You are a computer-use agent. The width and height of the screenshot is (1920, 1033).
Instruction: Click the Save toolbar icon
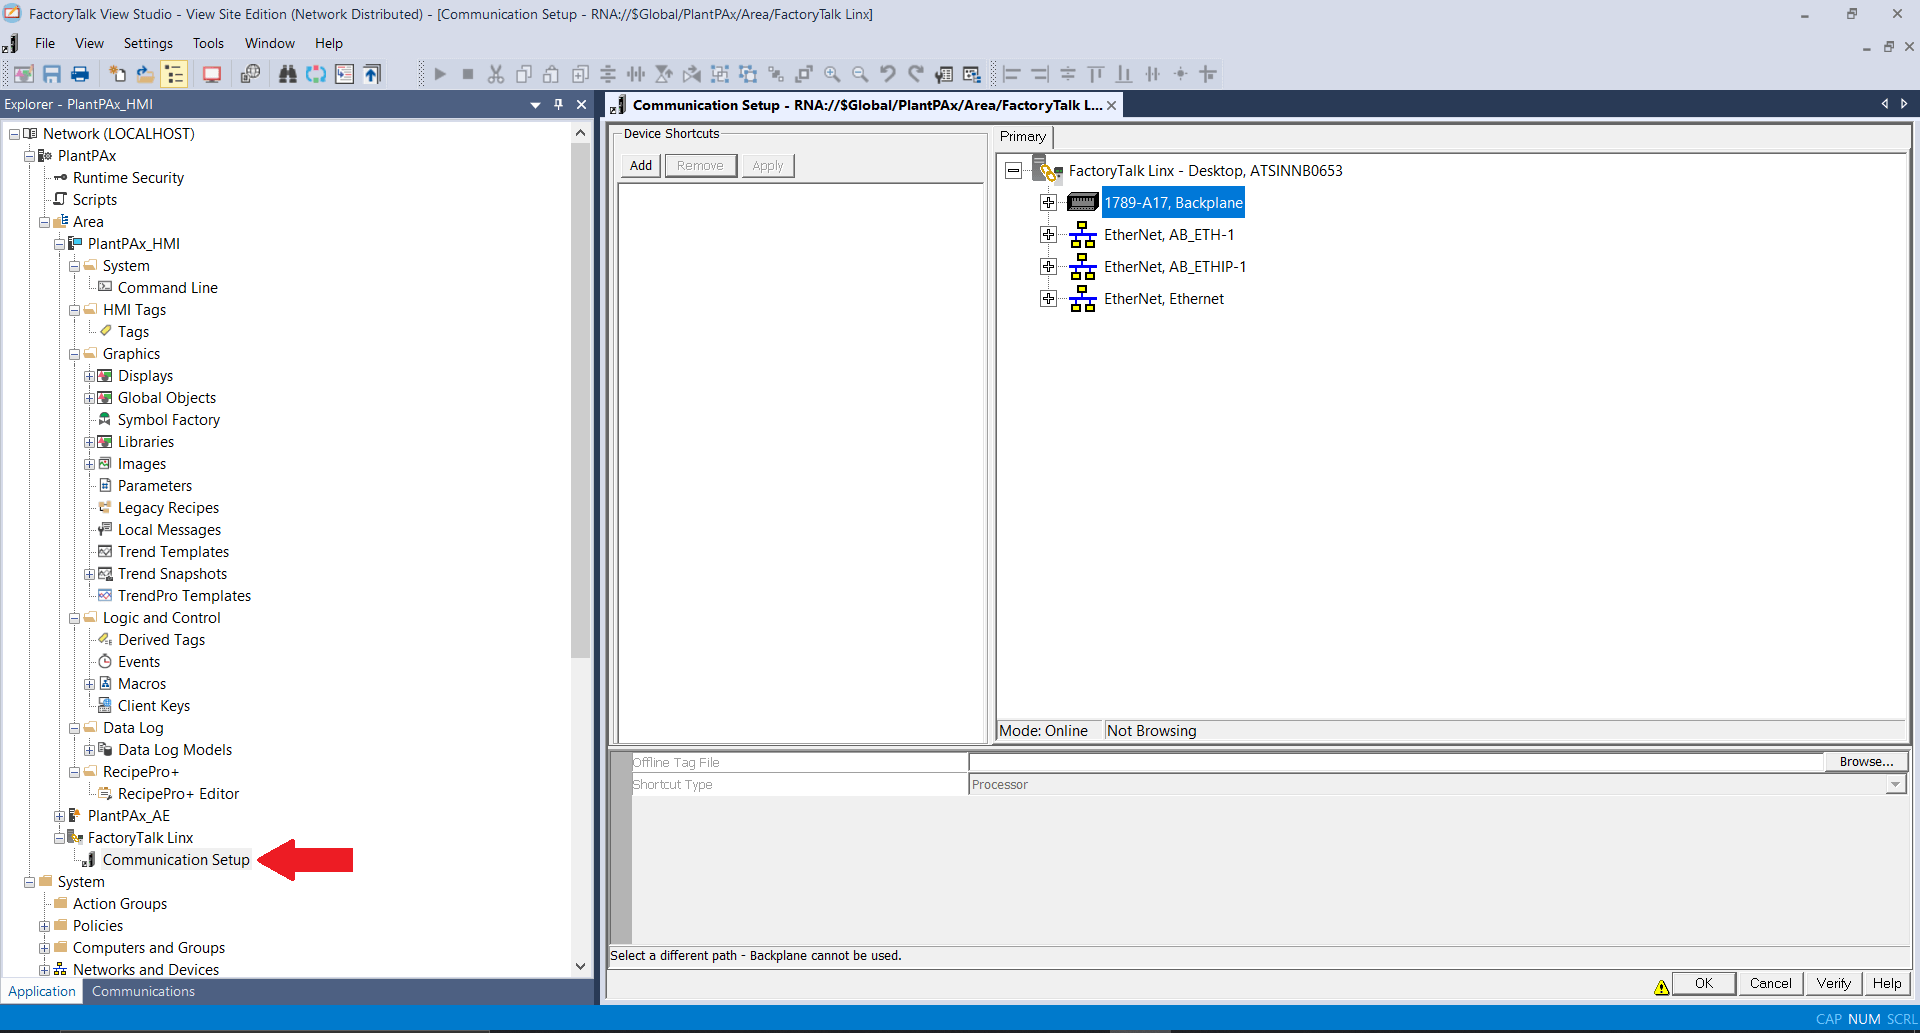pyautogui.click(x=52, y=74)
